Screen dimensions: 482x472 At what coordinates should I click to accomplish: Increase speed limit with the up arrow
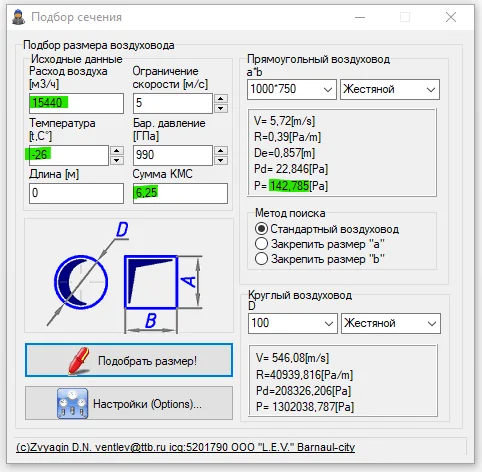pyautogui.click(x=221, y=99)
